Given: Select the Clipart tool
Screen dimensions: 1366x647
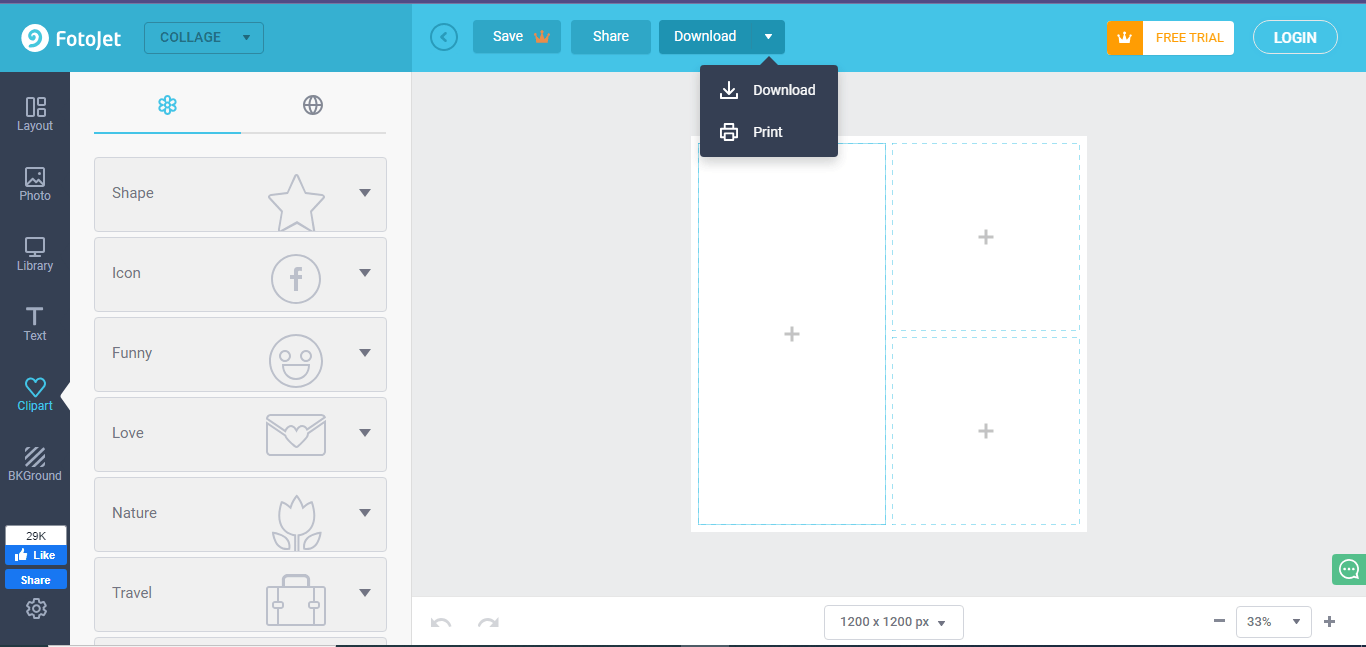Looking at the screenshot, I should pyautogui.click(x=35, y=394).
